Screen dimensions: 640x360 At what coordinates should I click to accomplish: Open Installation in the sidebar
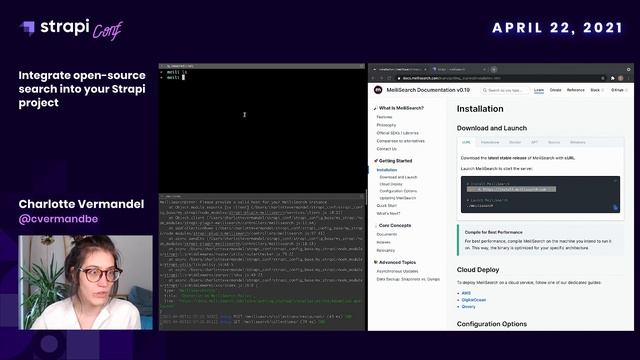pyautogui.click(x=387, y=170)
